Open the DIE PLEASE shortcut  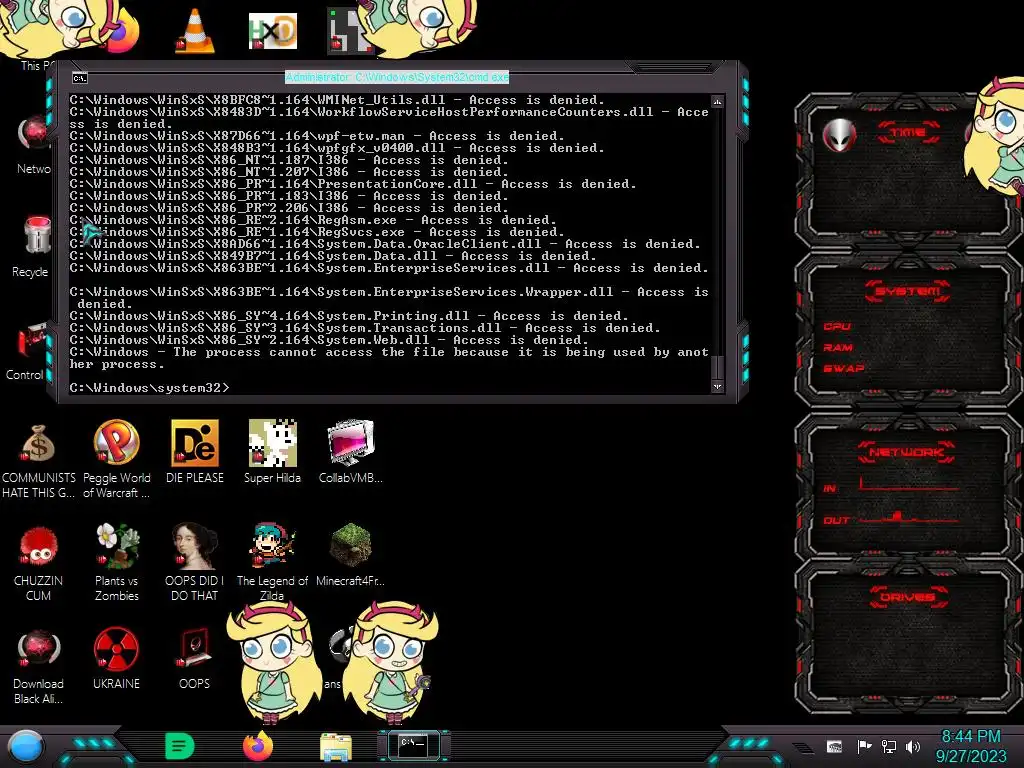click(195, 452)
